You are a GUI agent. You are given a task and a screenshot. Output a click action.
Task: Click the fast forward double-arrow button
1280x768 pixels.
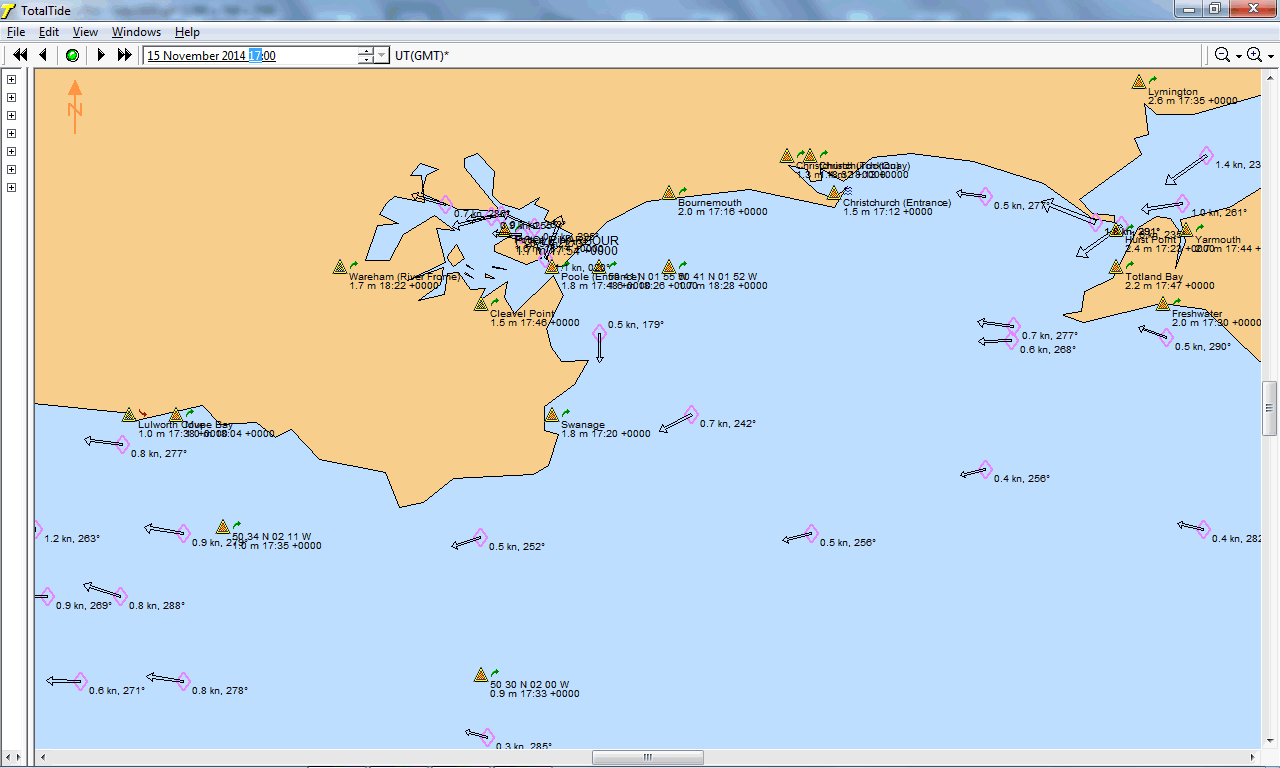(x=125, y=55)
